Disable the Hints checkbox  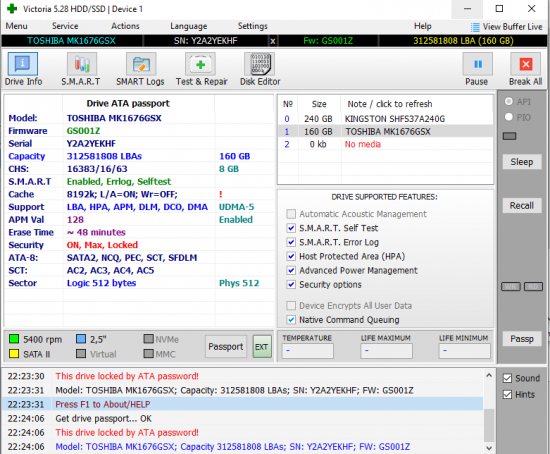pyautogui.click(x=507, y=395)
